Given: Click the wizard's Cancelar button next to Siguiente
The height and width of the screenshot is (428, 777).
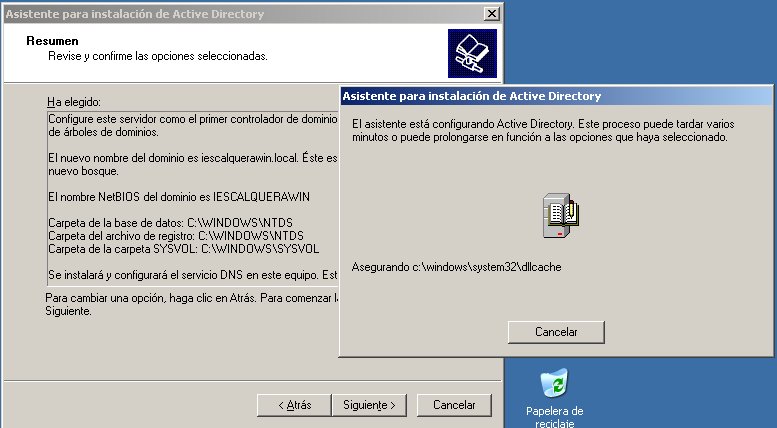Looking at the screenshot, I should tap(454, 405).
